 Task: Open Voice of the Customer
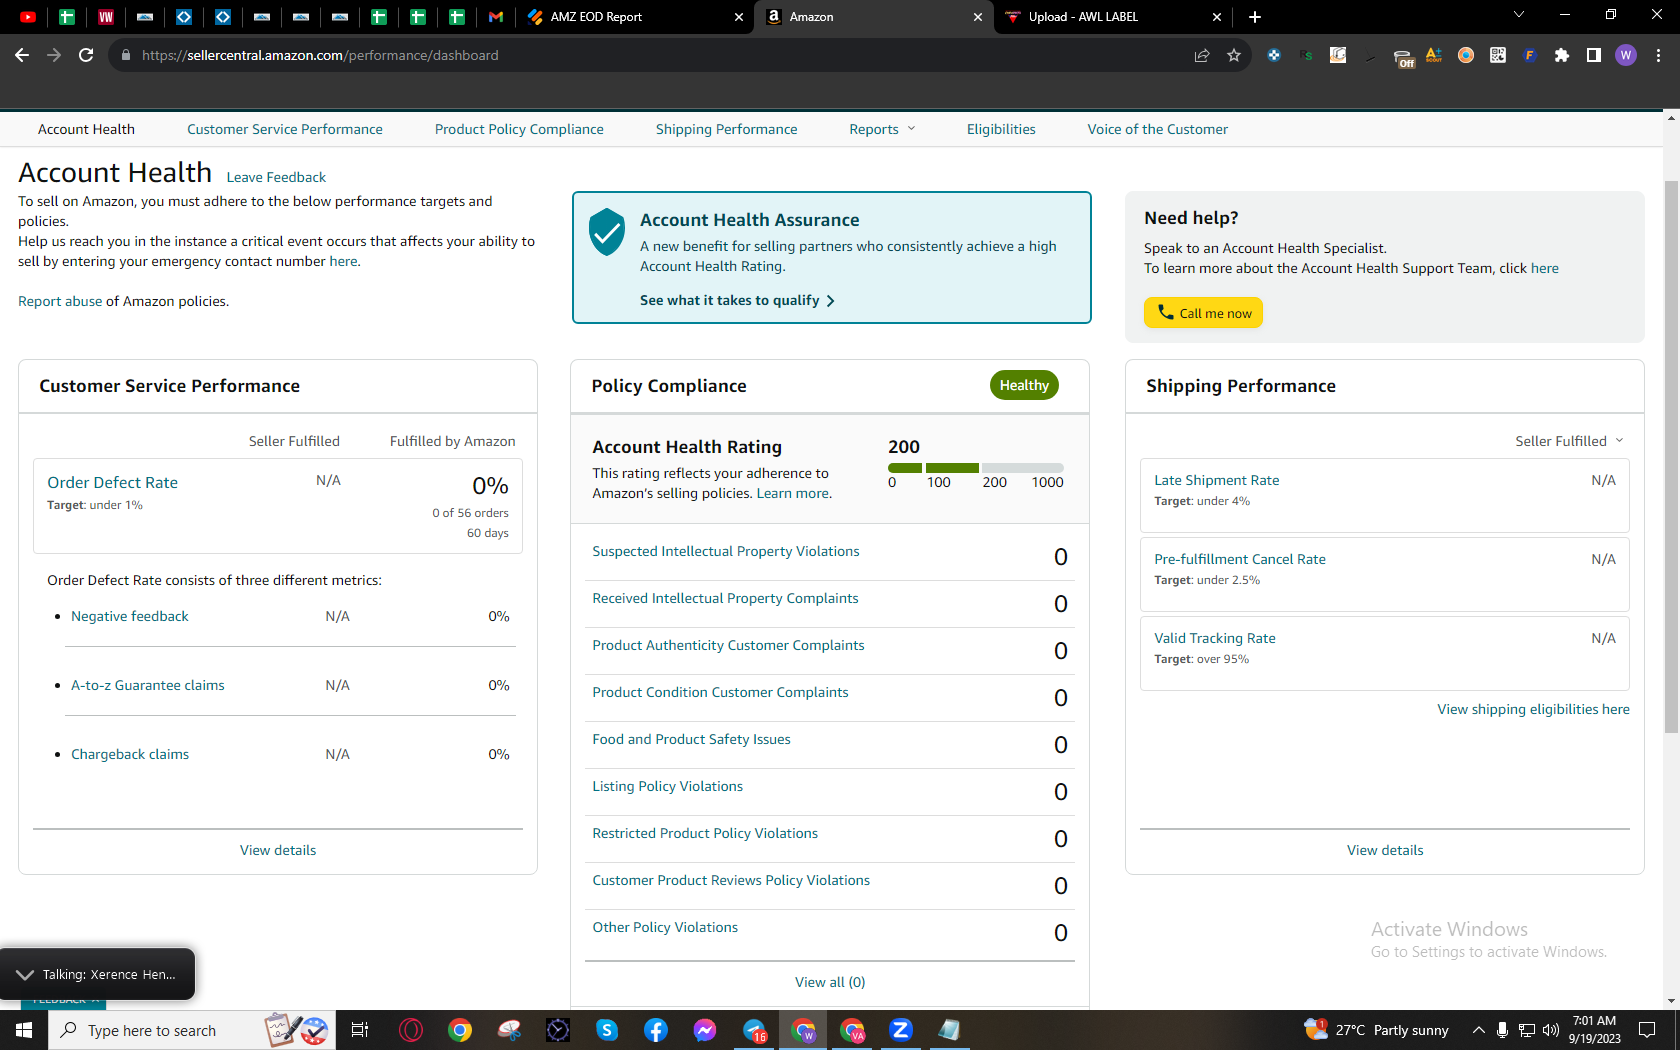tap(1158, 129)
